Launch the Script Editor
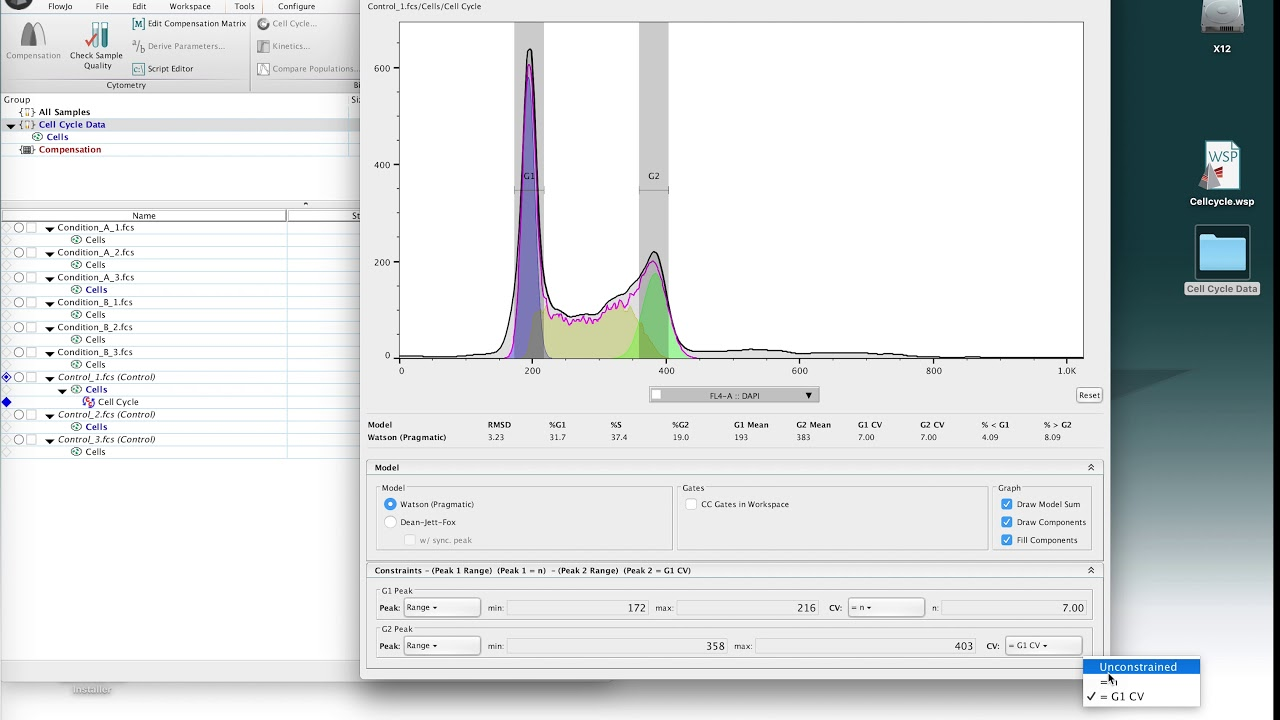This screenshot has height=720, width=1280. [163, 69]
